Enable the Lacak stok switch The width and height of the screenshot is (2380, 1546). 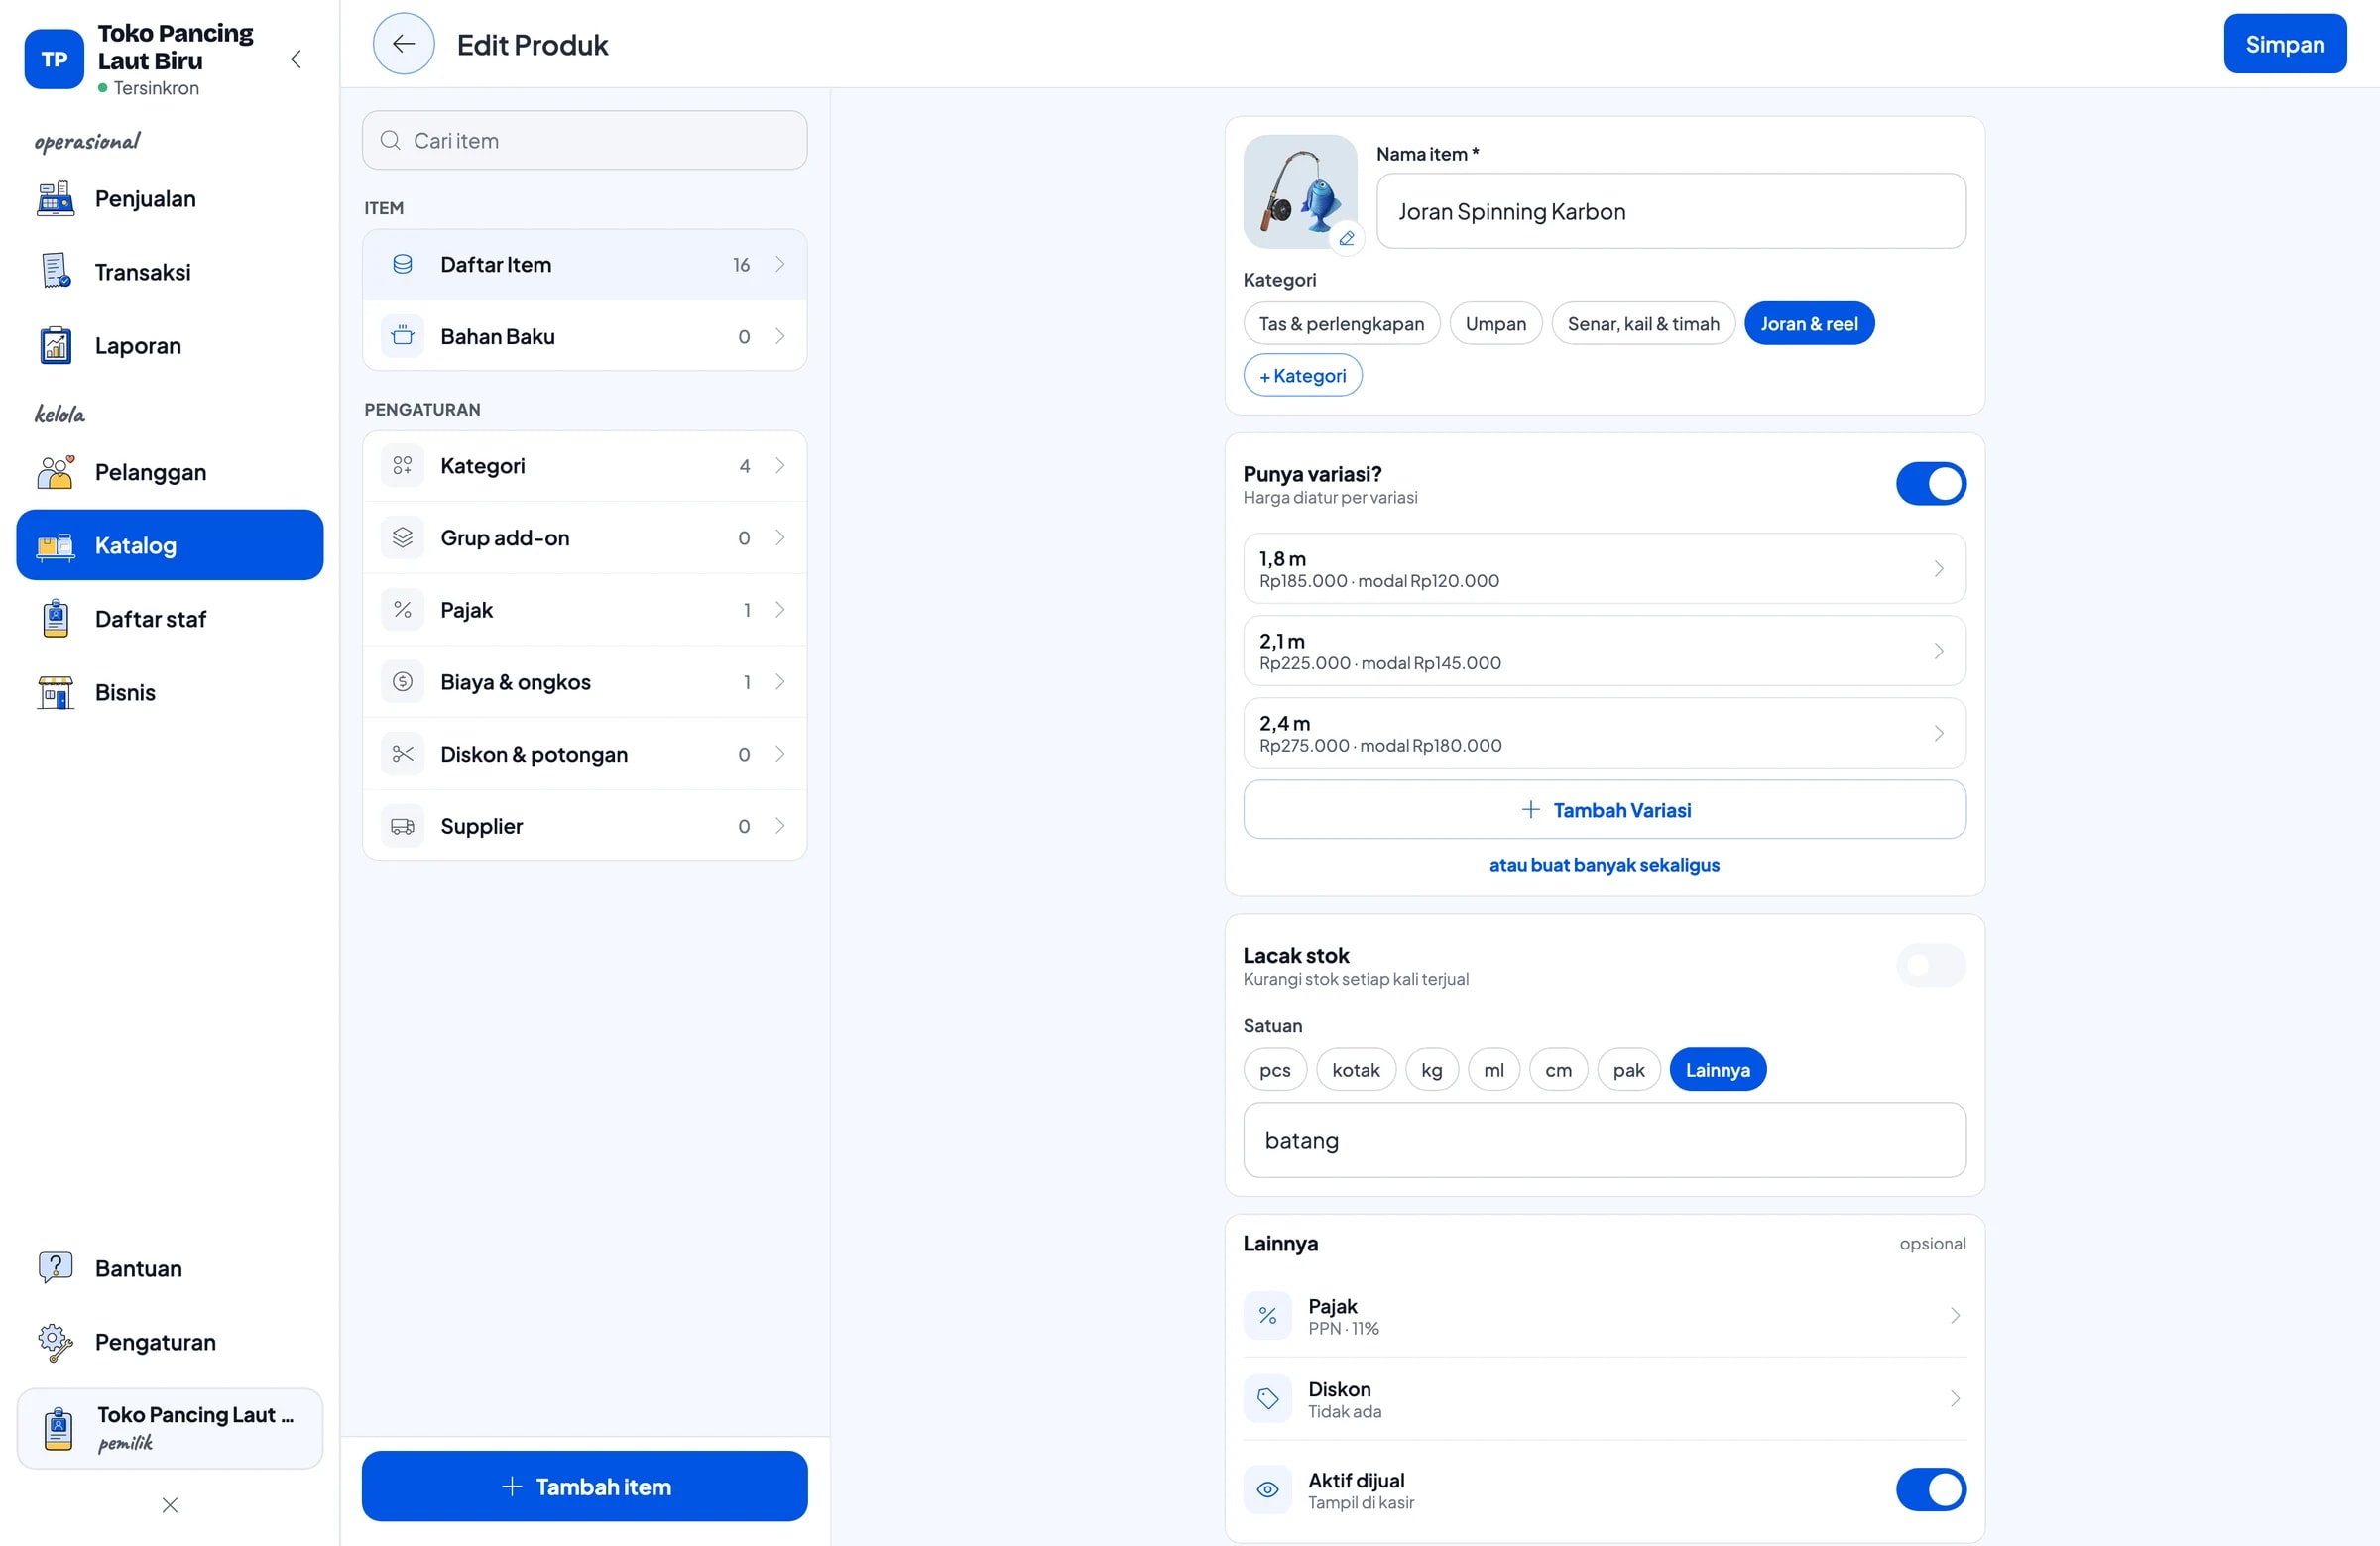pyautogui.click(x=1930, y=965)
